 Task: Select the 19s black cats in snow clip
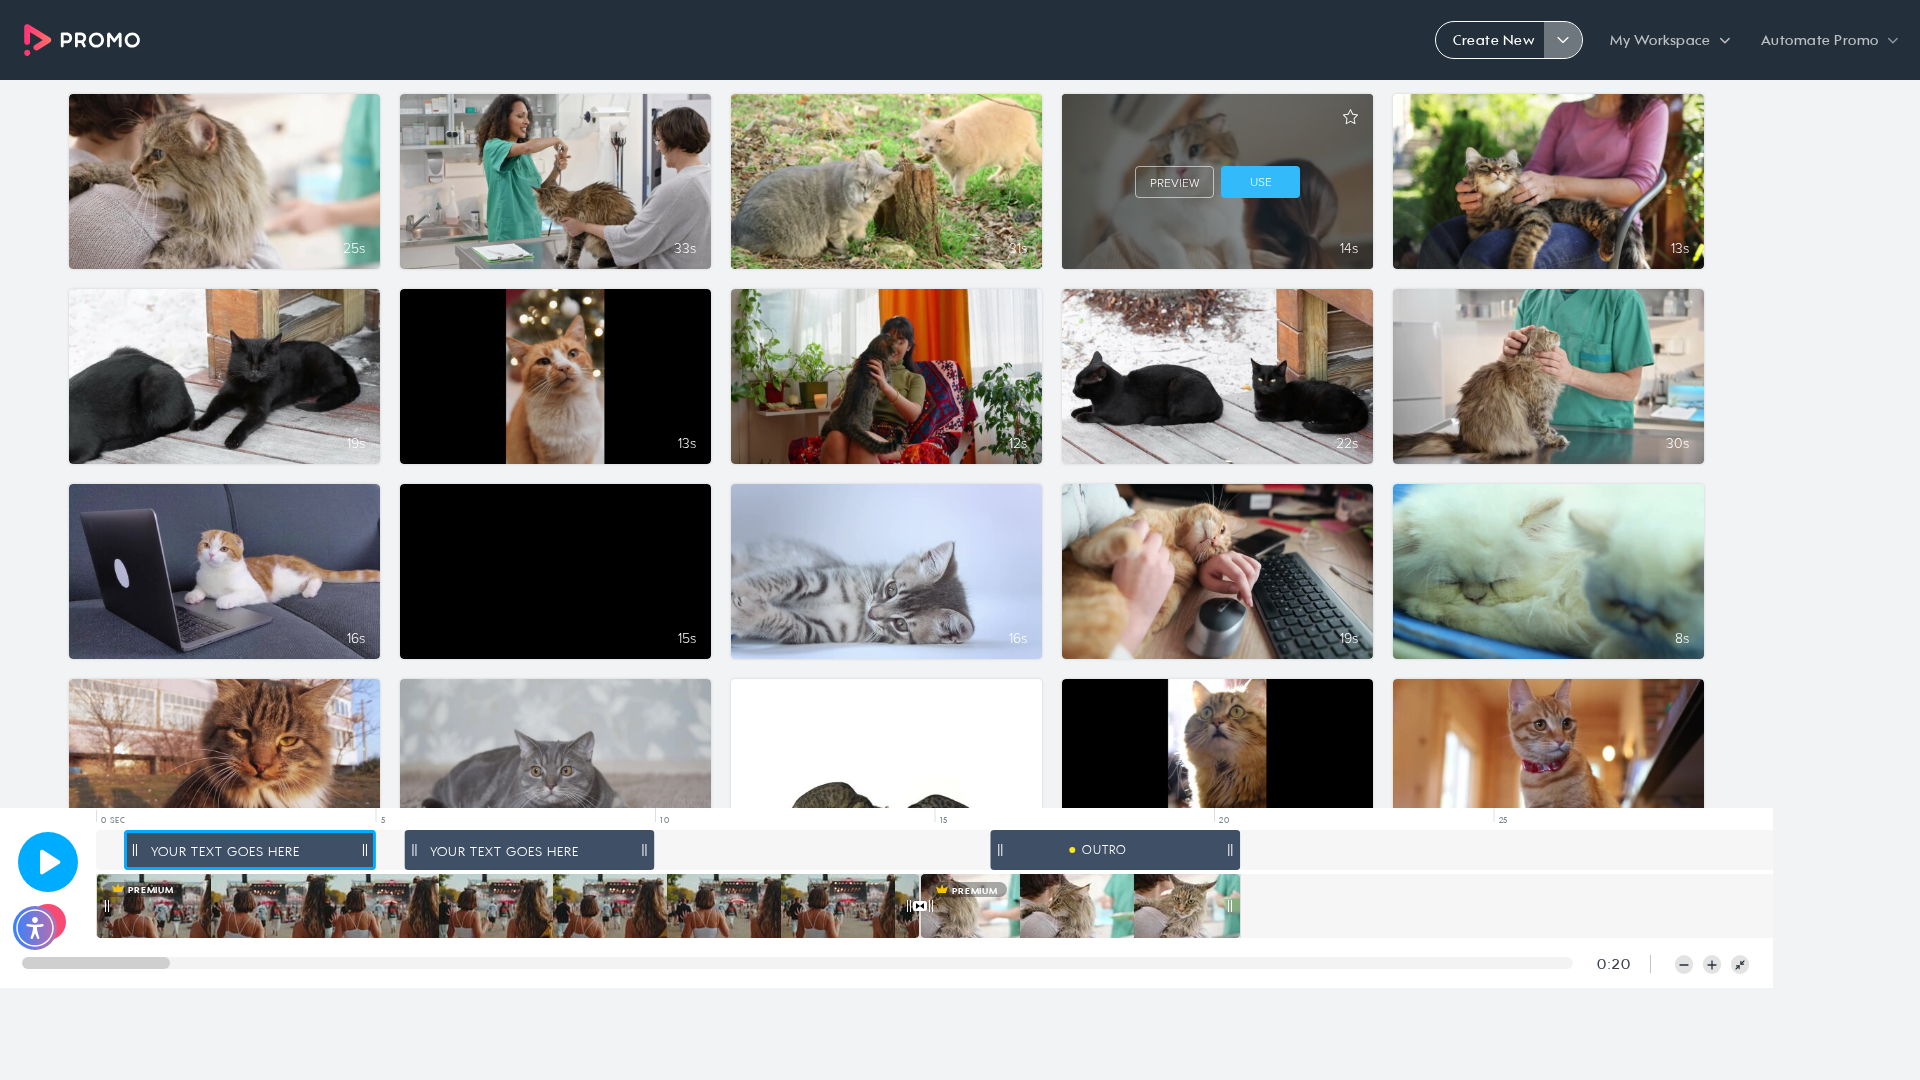tap(224, 376)
